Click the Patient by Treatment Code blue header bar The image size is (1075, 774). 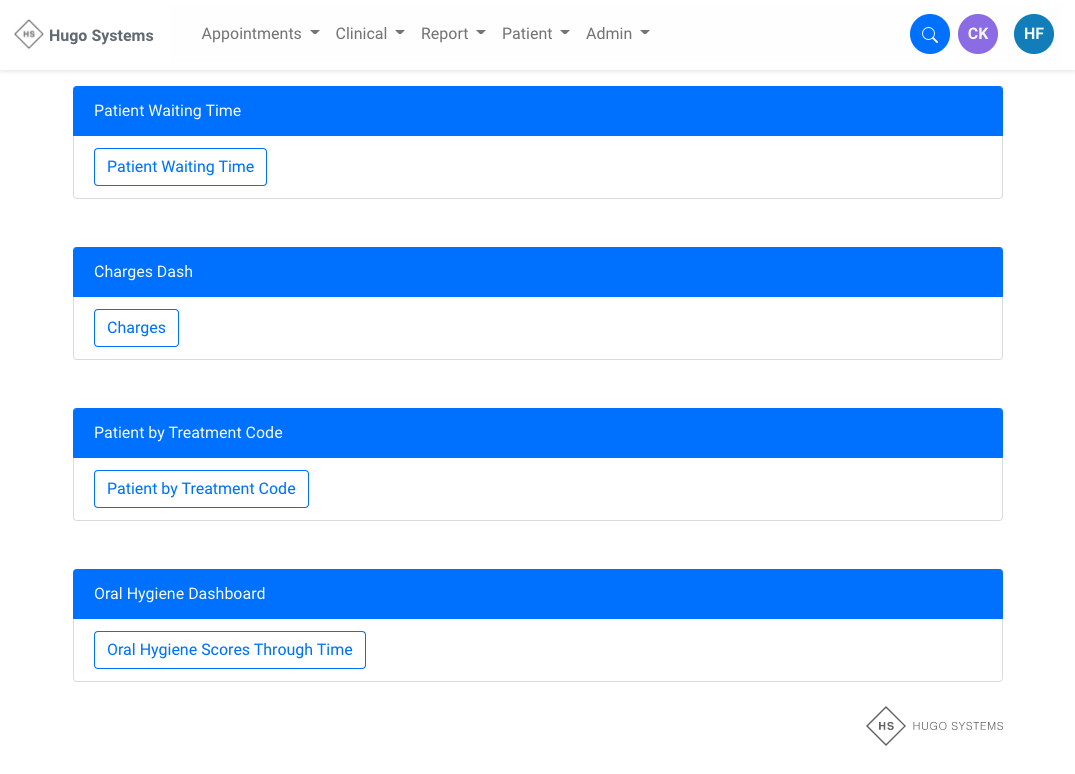[537, 433]
